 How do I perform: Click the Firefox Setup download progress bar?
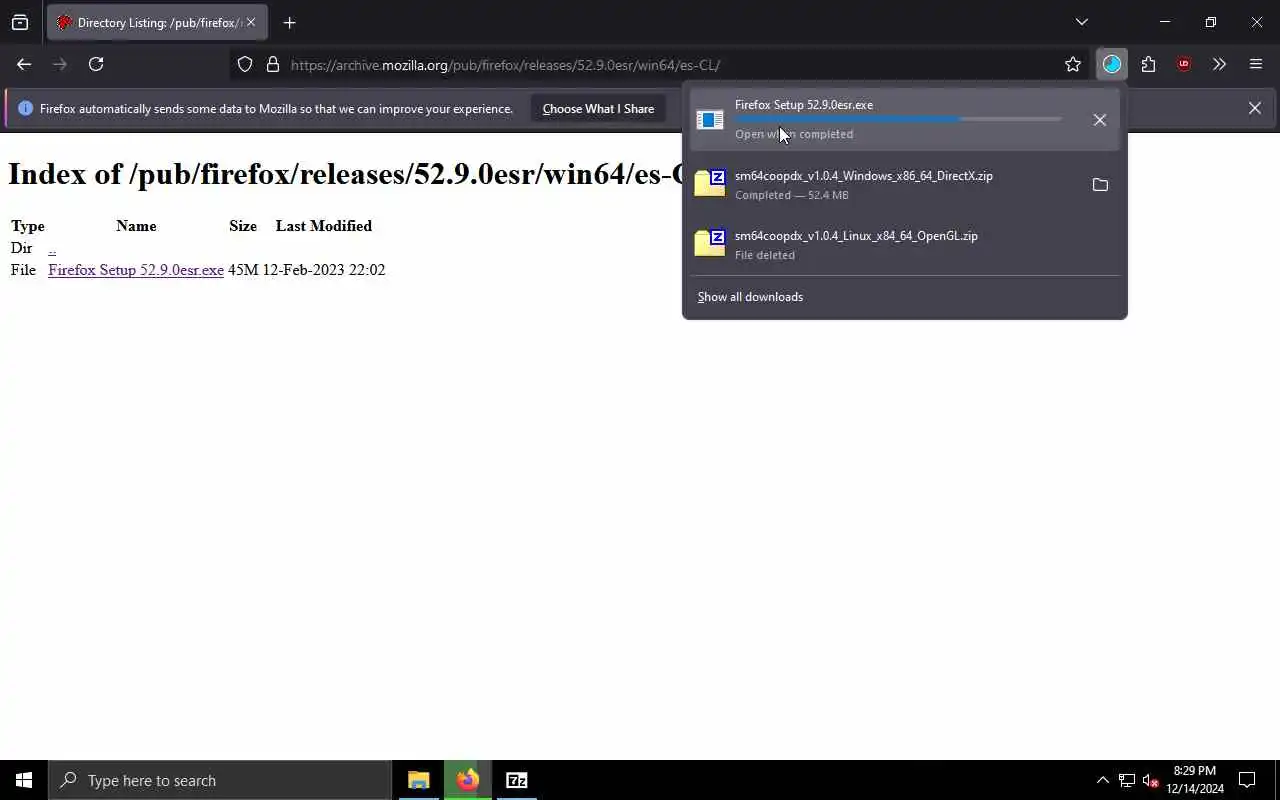click(898, 119)
